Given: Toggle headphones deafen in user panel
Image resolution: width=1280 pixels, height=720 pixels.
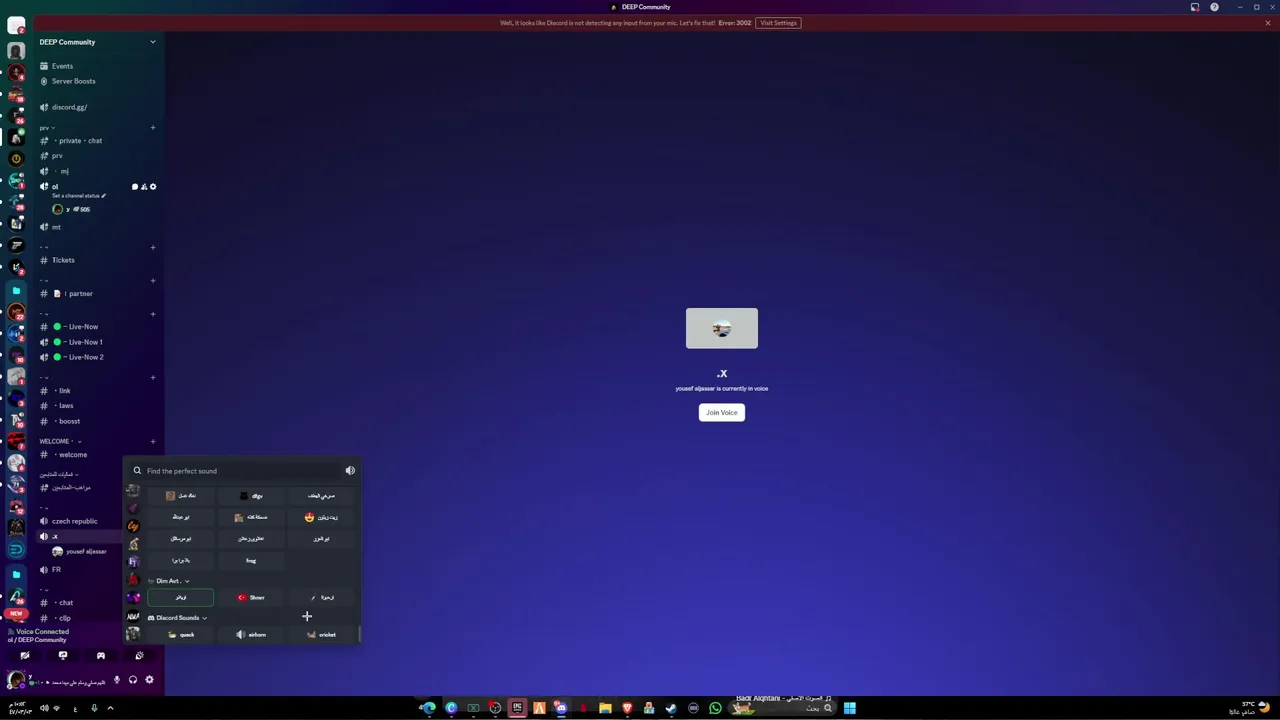Looking at the screenshot, I should click(x=133, y=680).
